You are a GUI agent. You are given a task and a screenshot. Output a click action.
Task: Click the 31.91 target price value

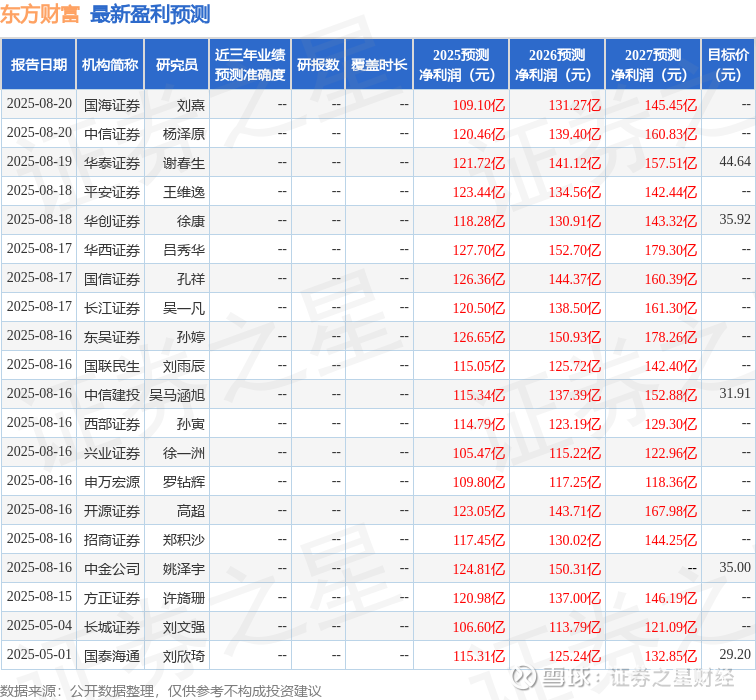[x=735, y=393]
